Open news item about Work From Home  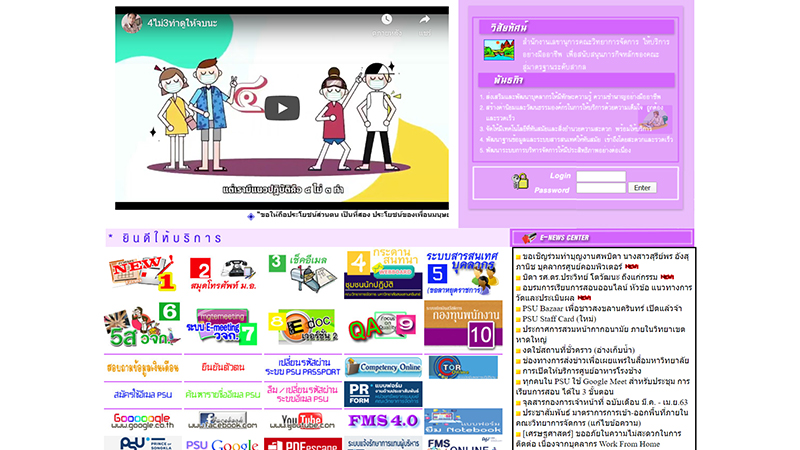pyautogui.click(x=598, y=439)
